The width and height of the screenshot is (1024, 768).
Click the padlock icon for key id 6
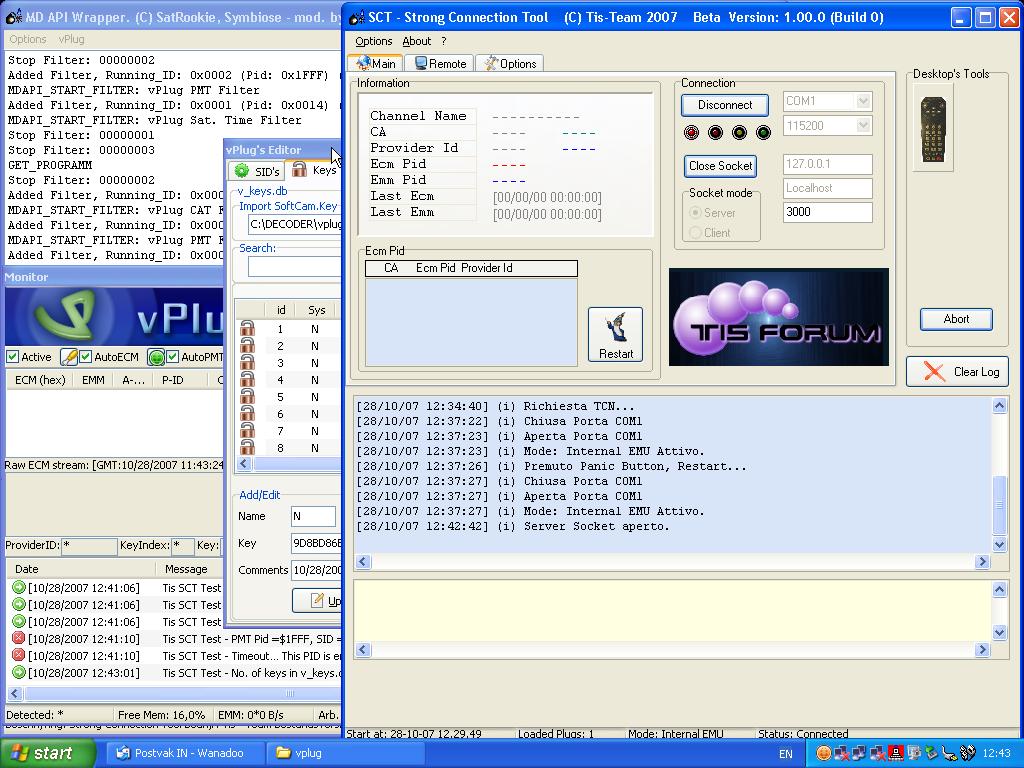(x=248, y=413)
